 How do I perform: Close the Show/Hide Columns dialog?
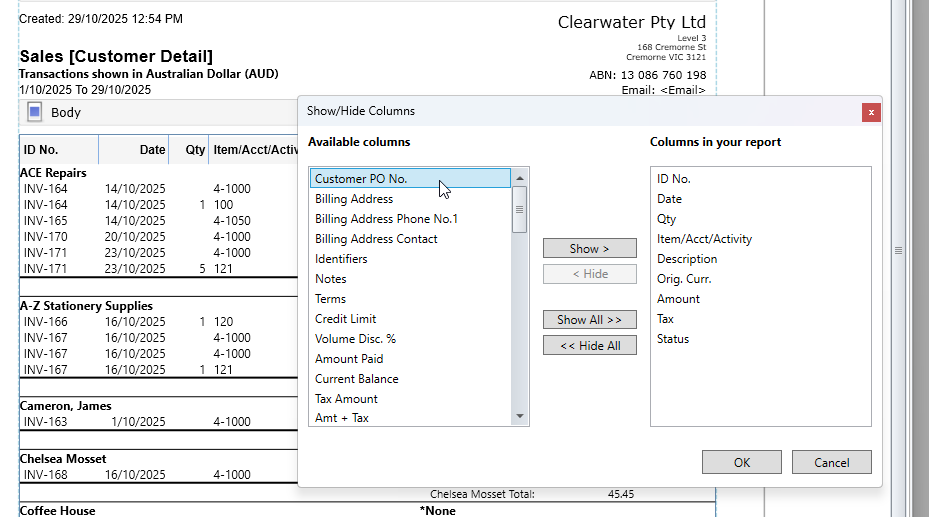point(871,112)
